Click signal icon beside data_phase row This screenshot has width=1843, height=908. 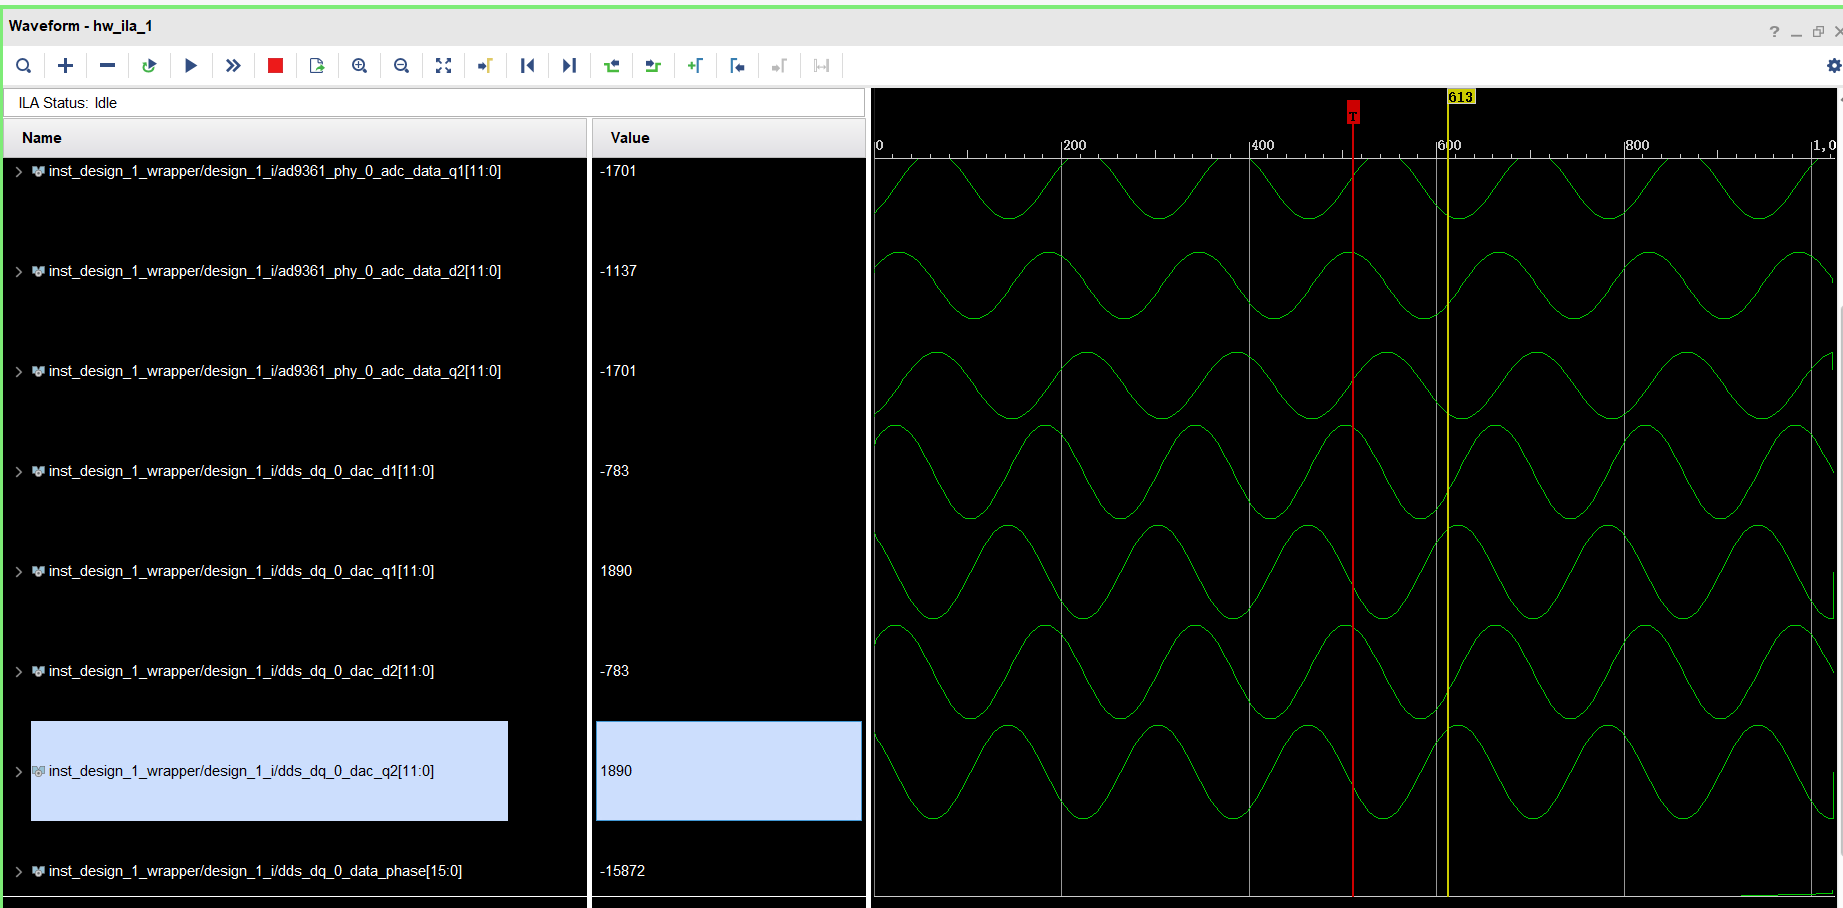point(38,871)
